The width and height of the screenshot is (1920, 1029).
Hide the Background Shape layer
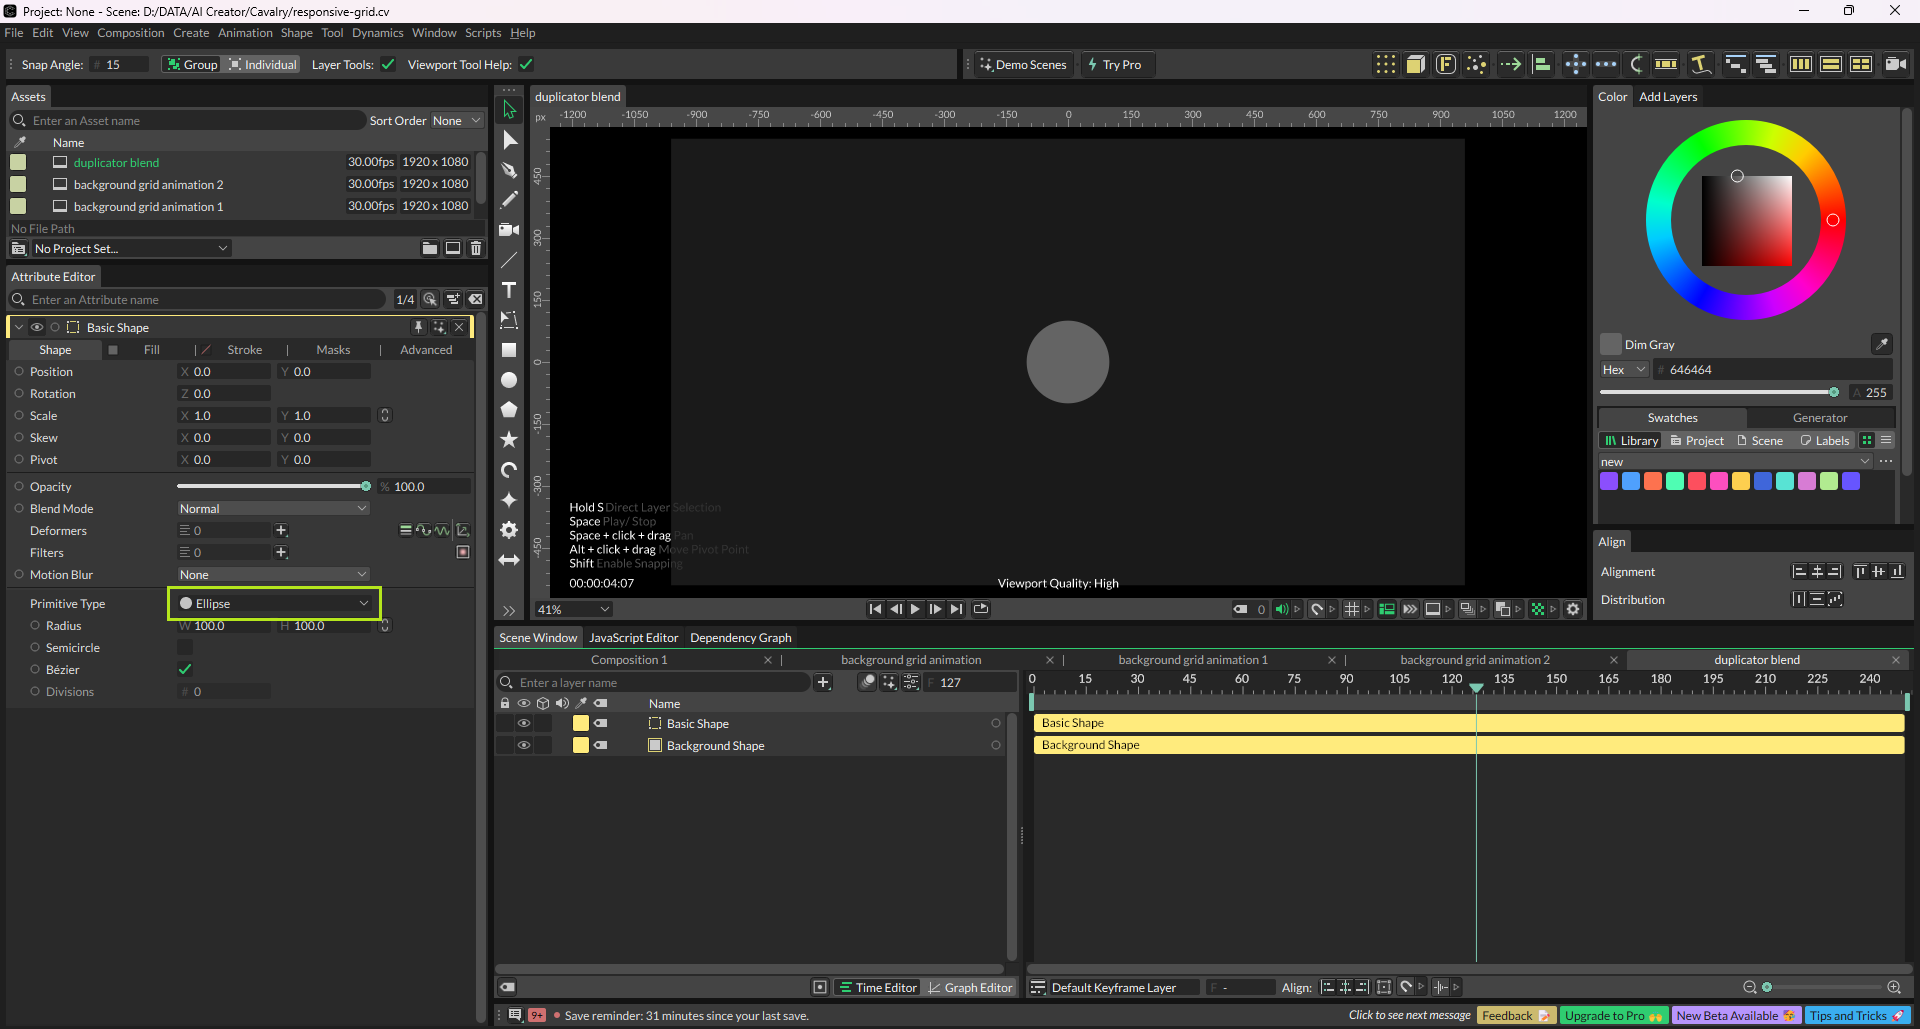point(523,745)
